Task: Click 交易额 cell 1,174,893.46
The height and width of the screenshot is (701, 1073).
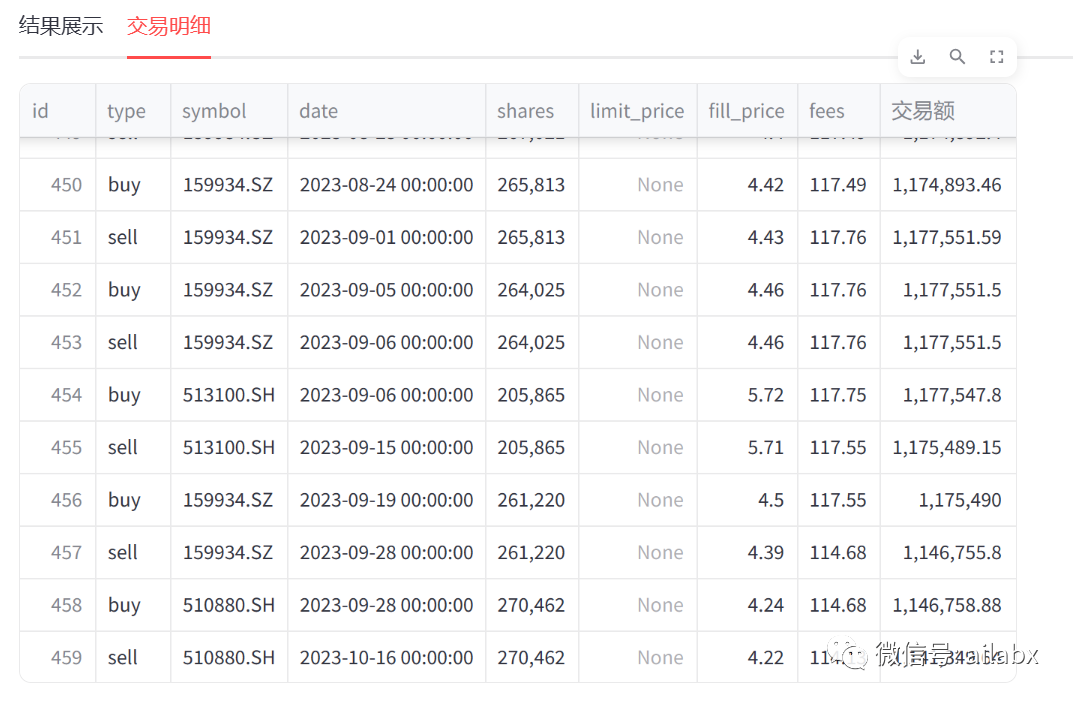Action: [x=948, y=185]
